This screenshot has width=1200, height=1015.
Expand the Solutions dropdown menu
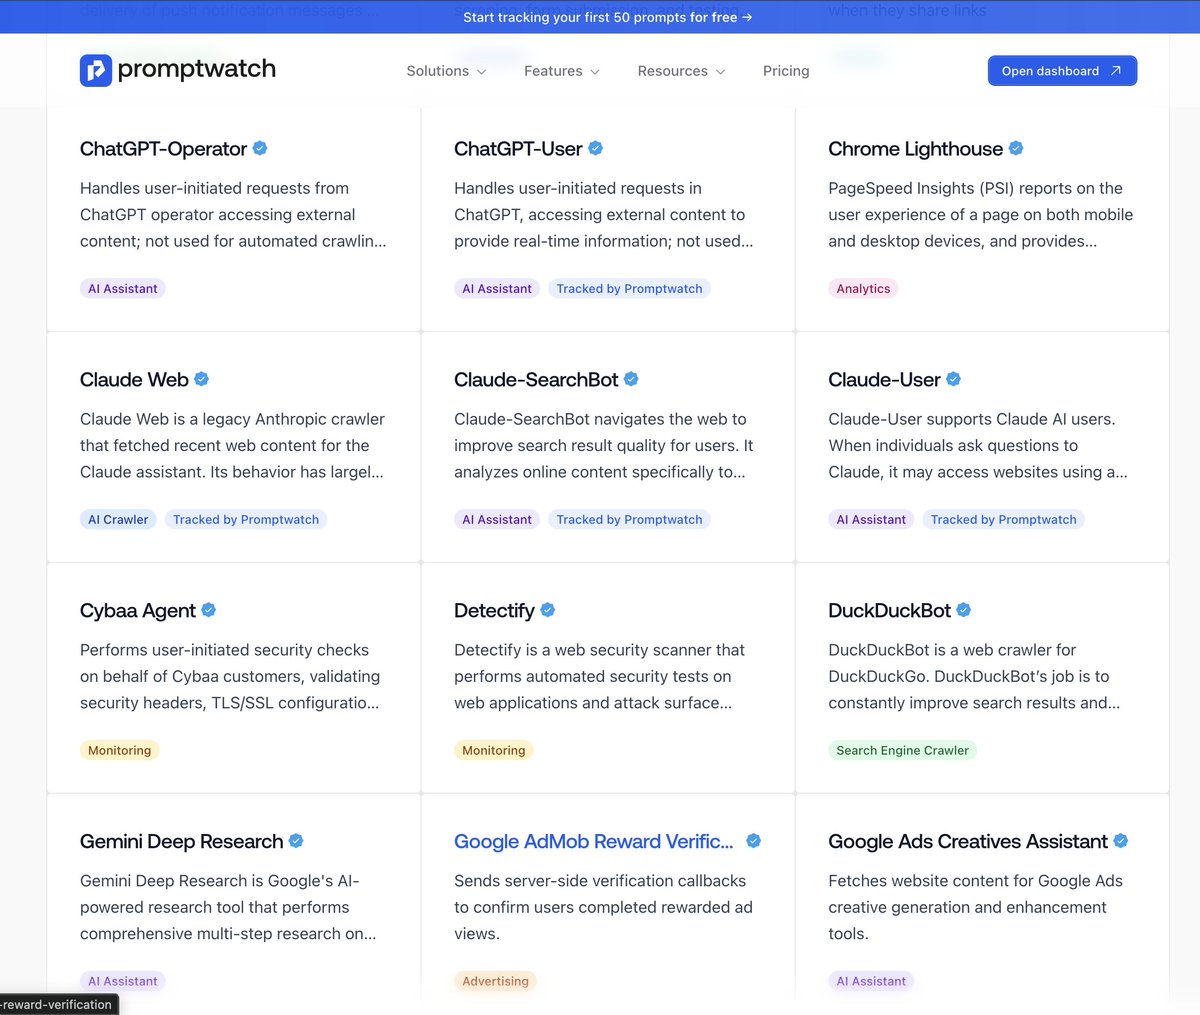tap(446, 71)
